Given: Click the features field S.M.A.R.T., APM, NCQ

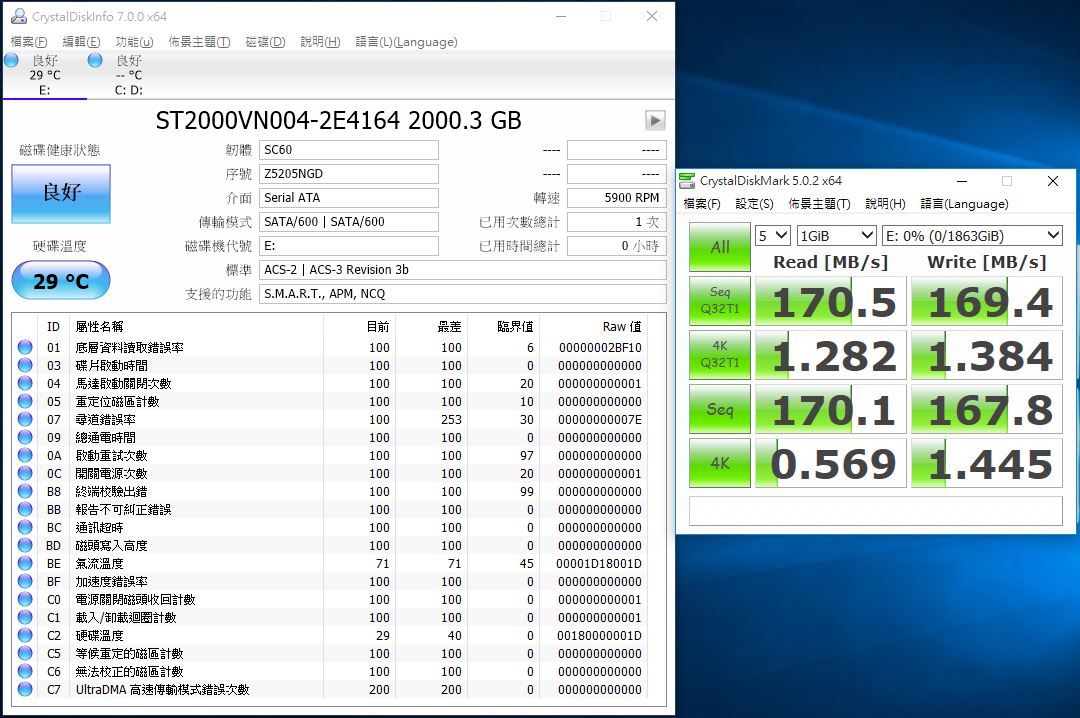Looking at the screenshot, I should 463,294.
